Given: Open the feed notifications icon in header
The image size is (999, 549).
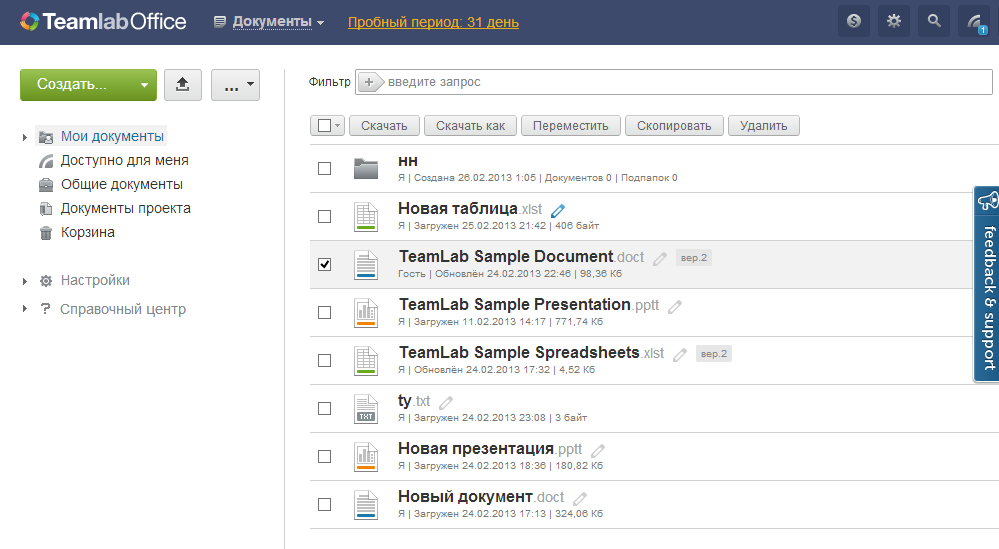Looking at the screenshot, I should point(974,21).
